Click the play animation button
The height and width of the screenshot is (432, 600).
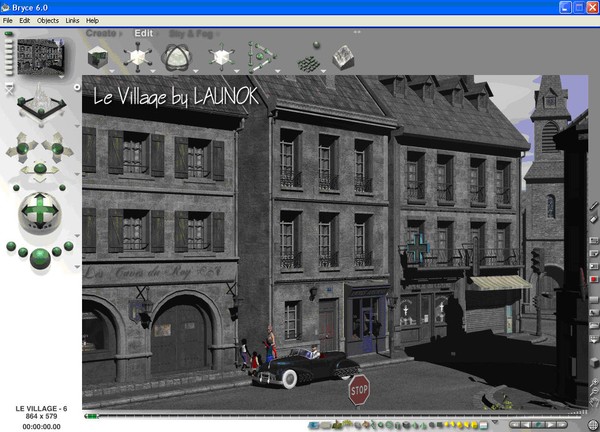click(550, 424)
